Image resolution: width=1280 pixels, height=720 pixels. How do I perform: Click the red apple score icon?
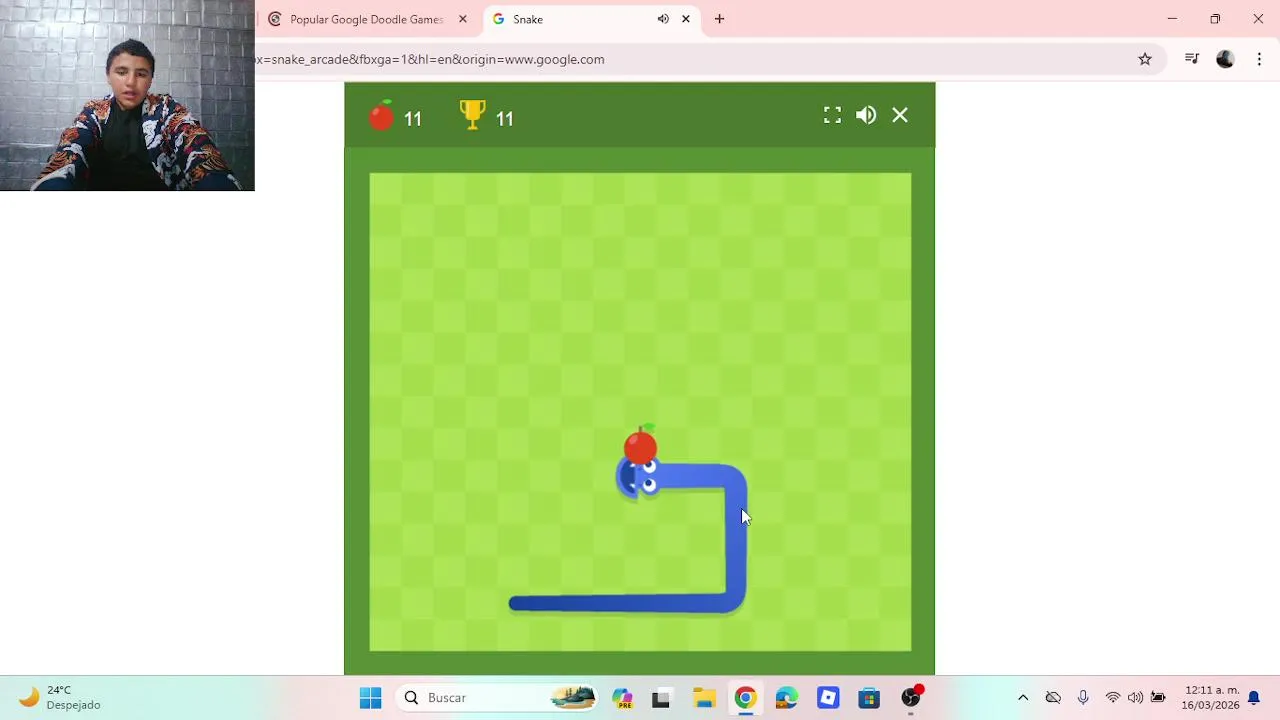tap(381, 116)
